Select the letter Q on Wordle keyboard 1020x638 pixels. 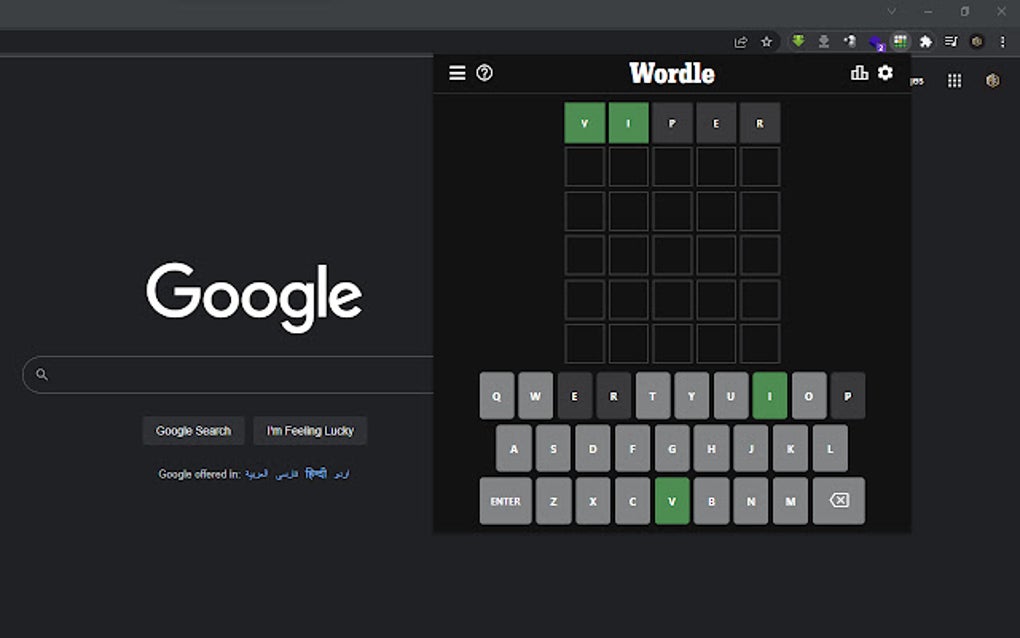coord(497,396)
